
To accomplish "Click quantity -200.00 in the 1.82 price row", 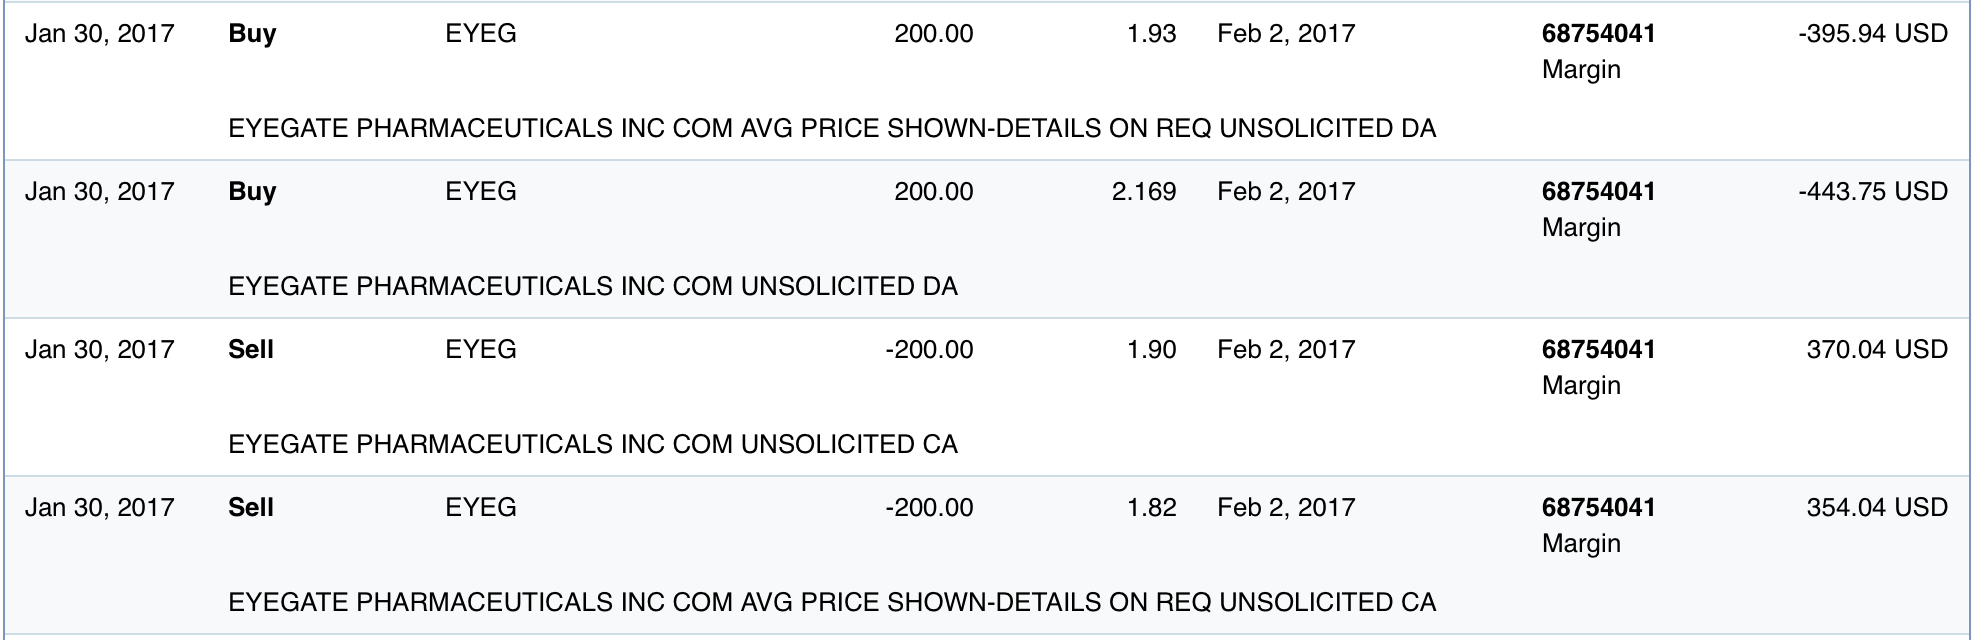I will [x=929, y=508].
